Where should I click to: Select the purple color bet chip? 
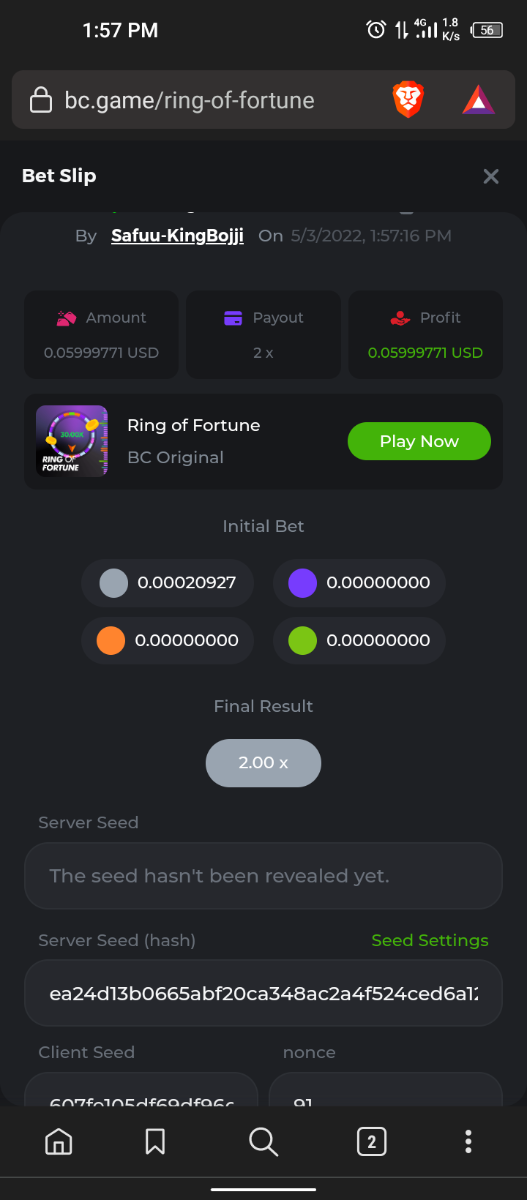(x=359, y=582)
